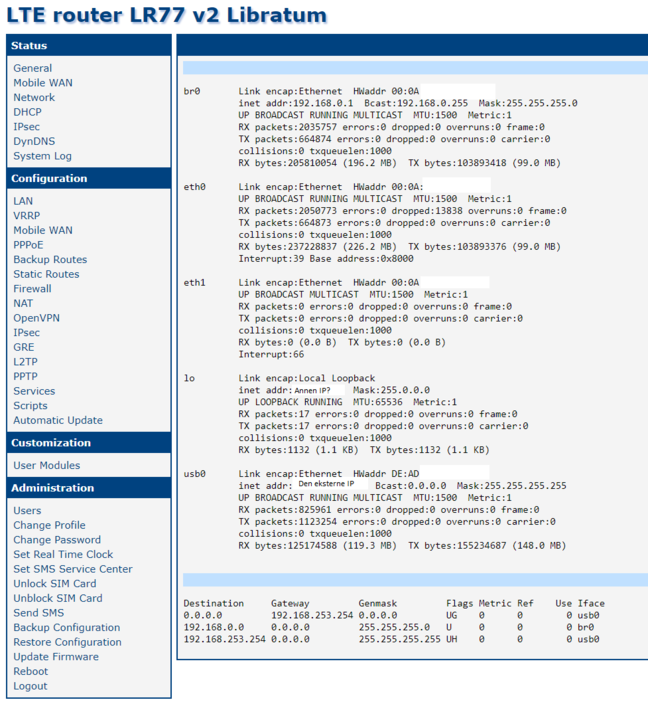This screenshot has width=648, height=720.
Task: Open Restore Configuration page
Action: 68,642
